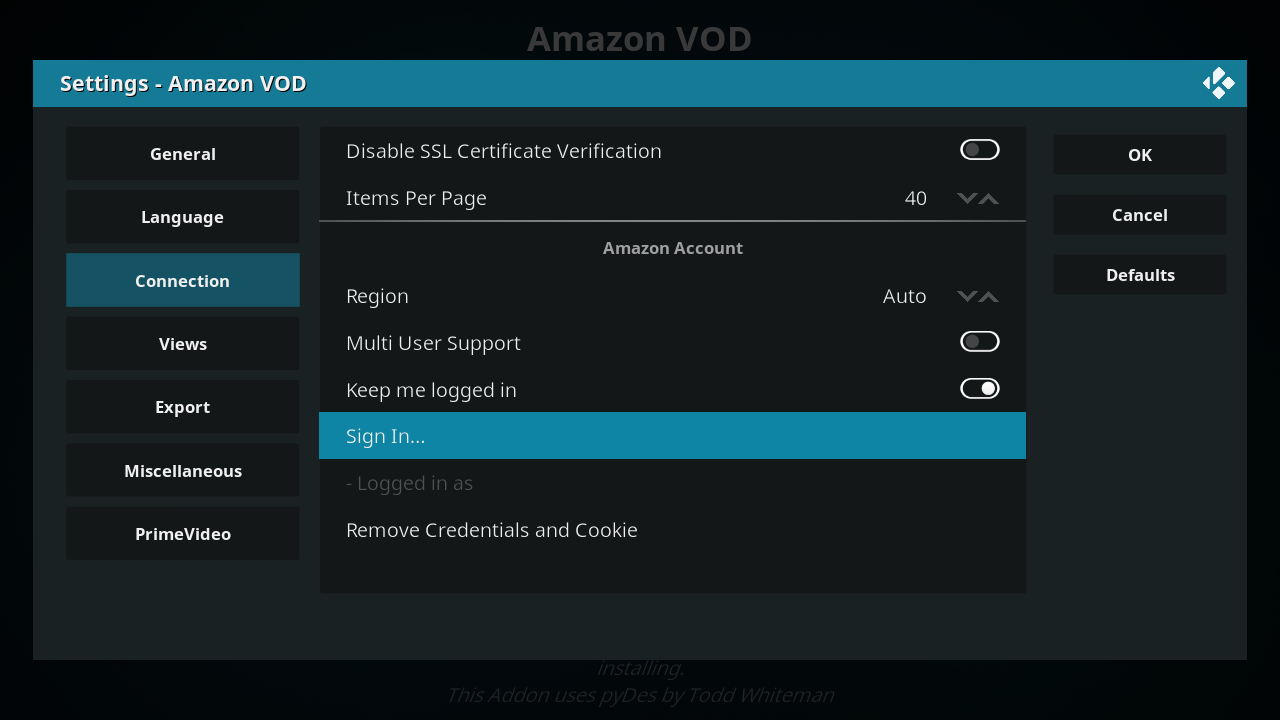This screenshot has width=1280, height=720.
Task: Reset settings with Defaults button
Action: 1139,275
